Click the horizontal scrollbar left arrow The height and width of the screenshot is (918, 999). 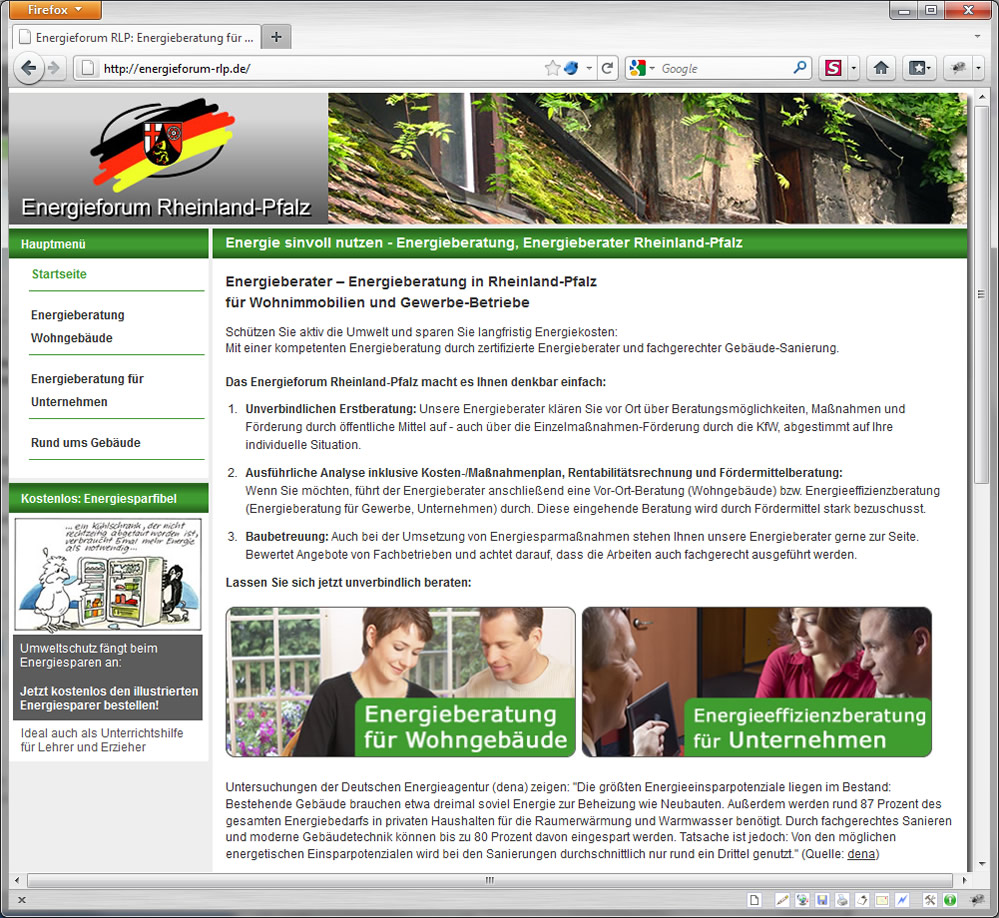pyautogui.click(x=17, y=880)
